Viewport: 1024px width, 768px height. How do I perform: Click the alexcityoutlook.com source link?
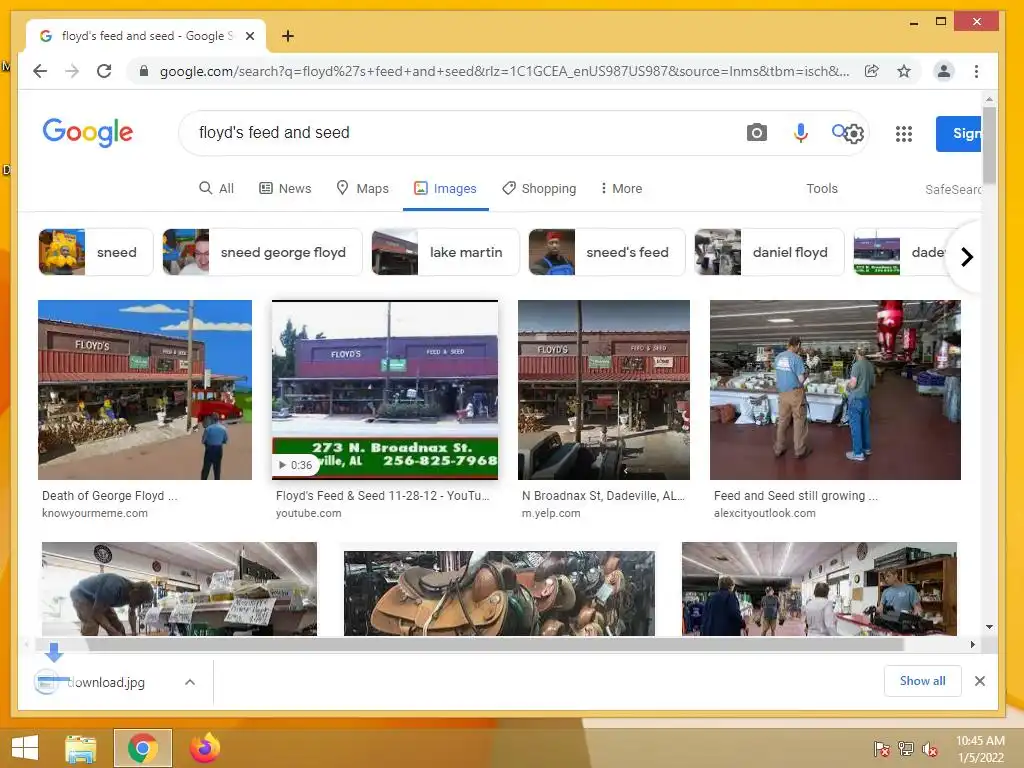click(x=765, y=513)
